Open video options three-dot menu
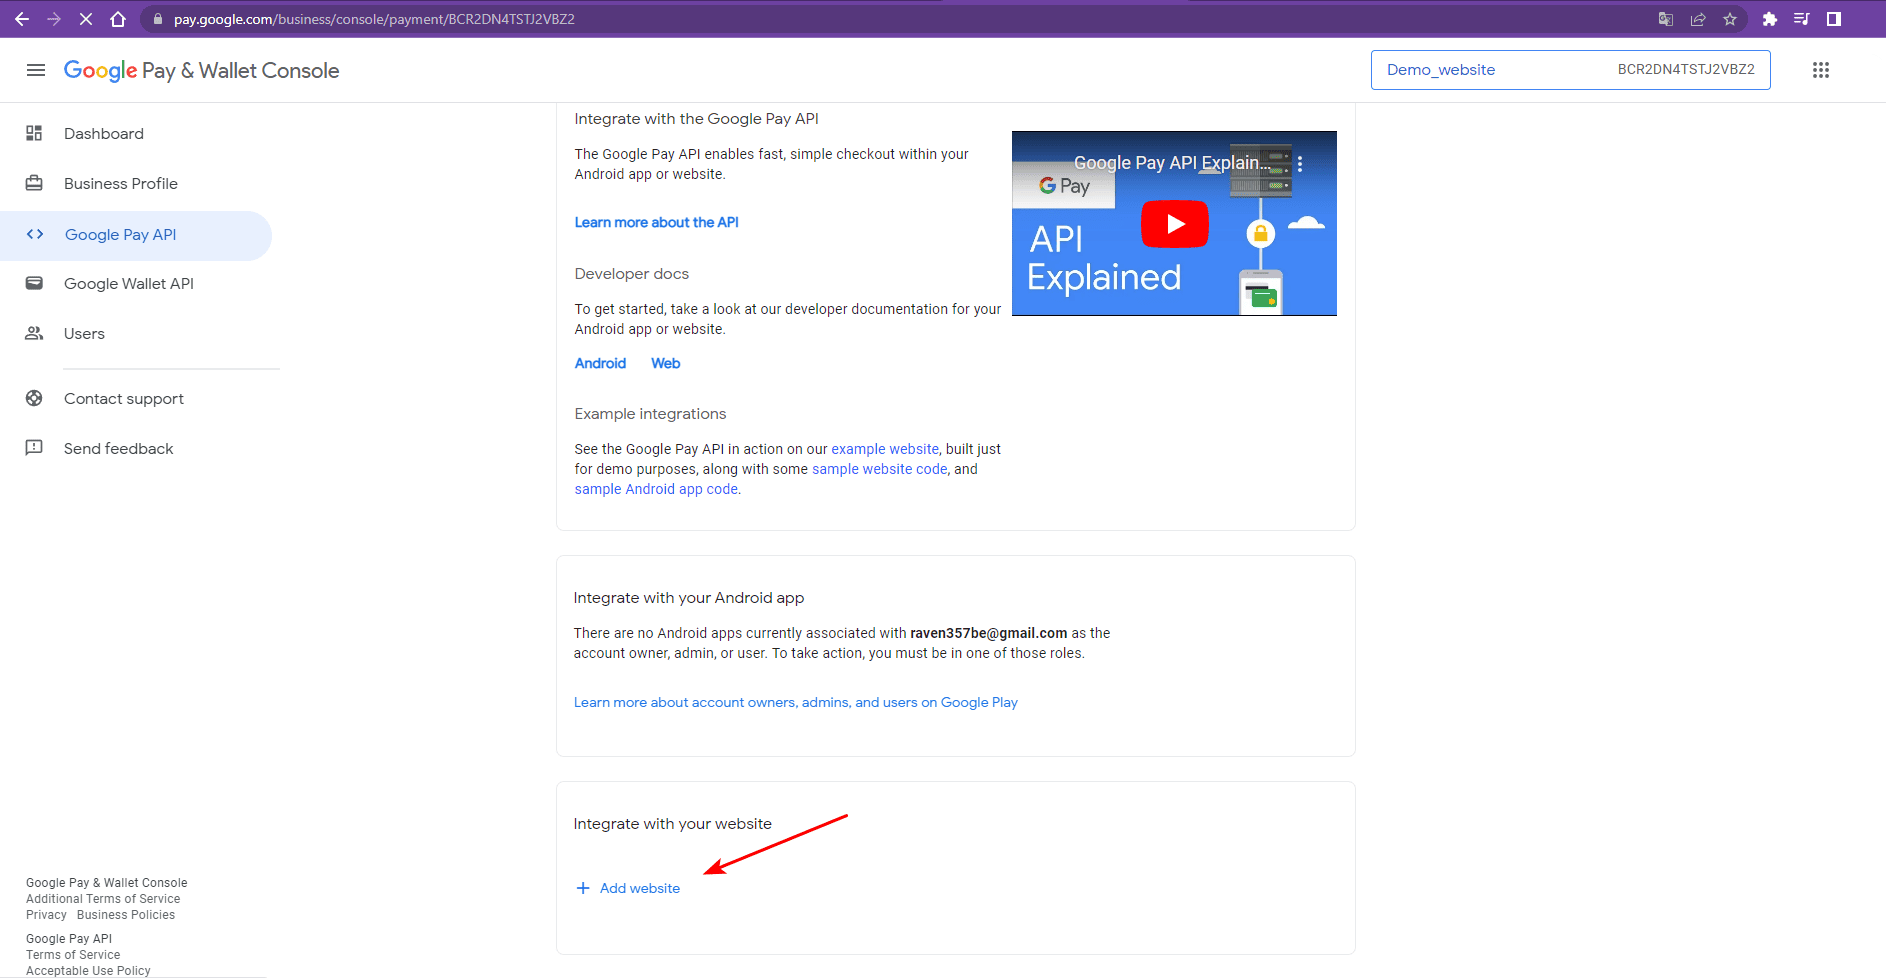 tap(1299, 164)
